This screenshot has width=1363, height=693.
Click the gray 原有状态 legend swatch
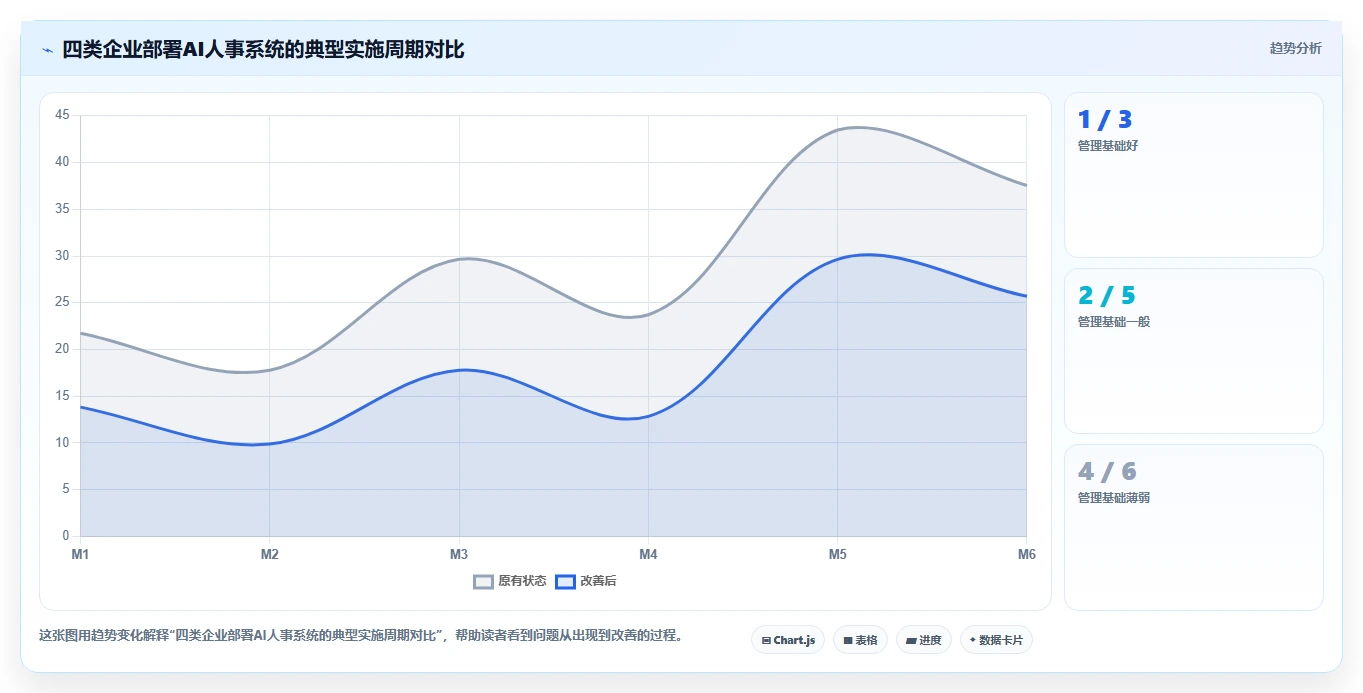[x=484, y=581]
